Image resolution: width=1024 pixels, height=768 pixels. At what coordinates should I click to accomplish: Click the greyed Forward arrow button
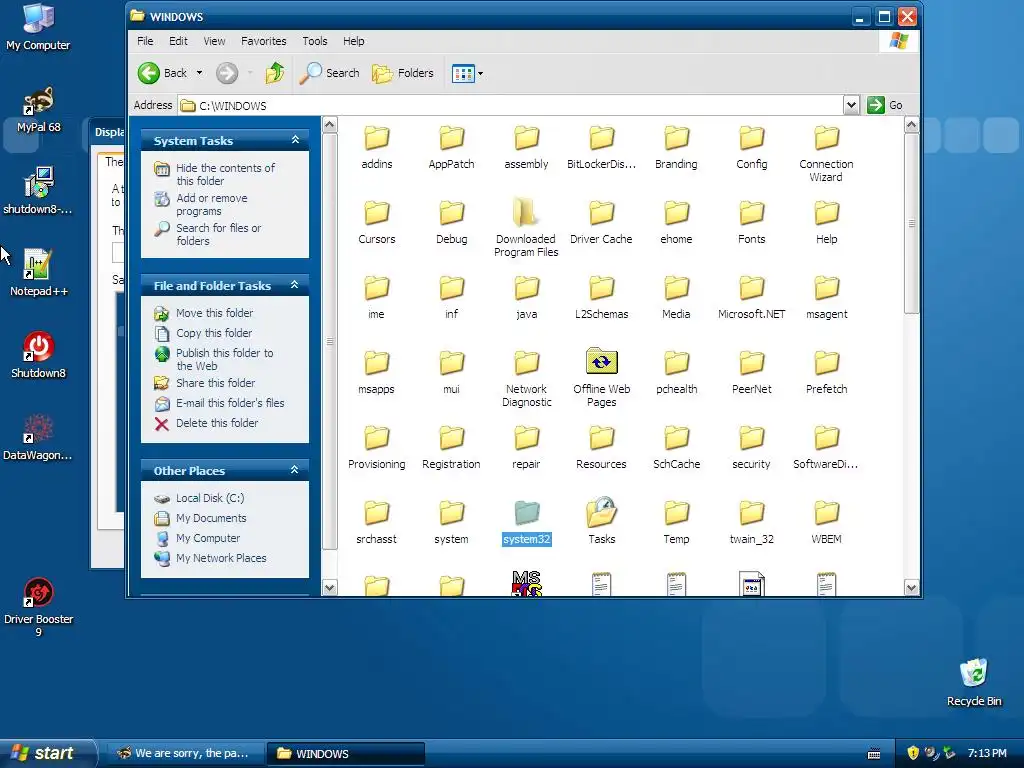(x=227, y=73)
